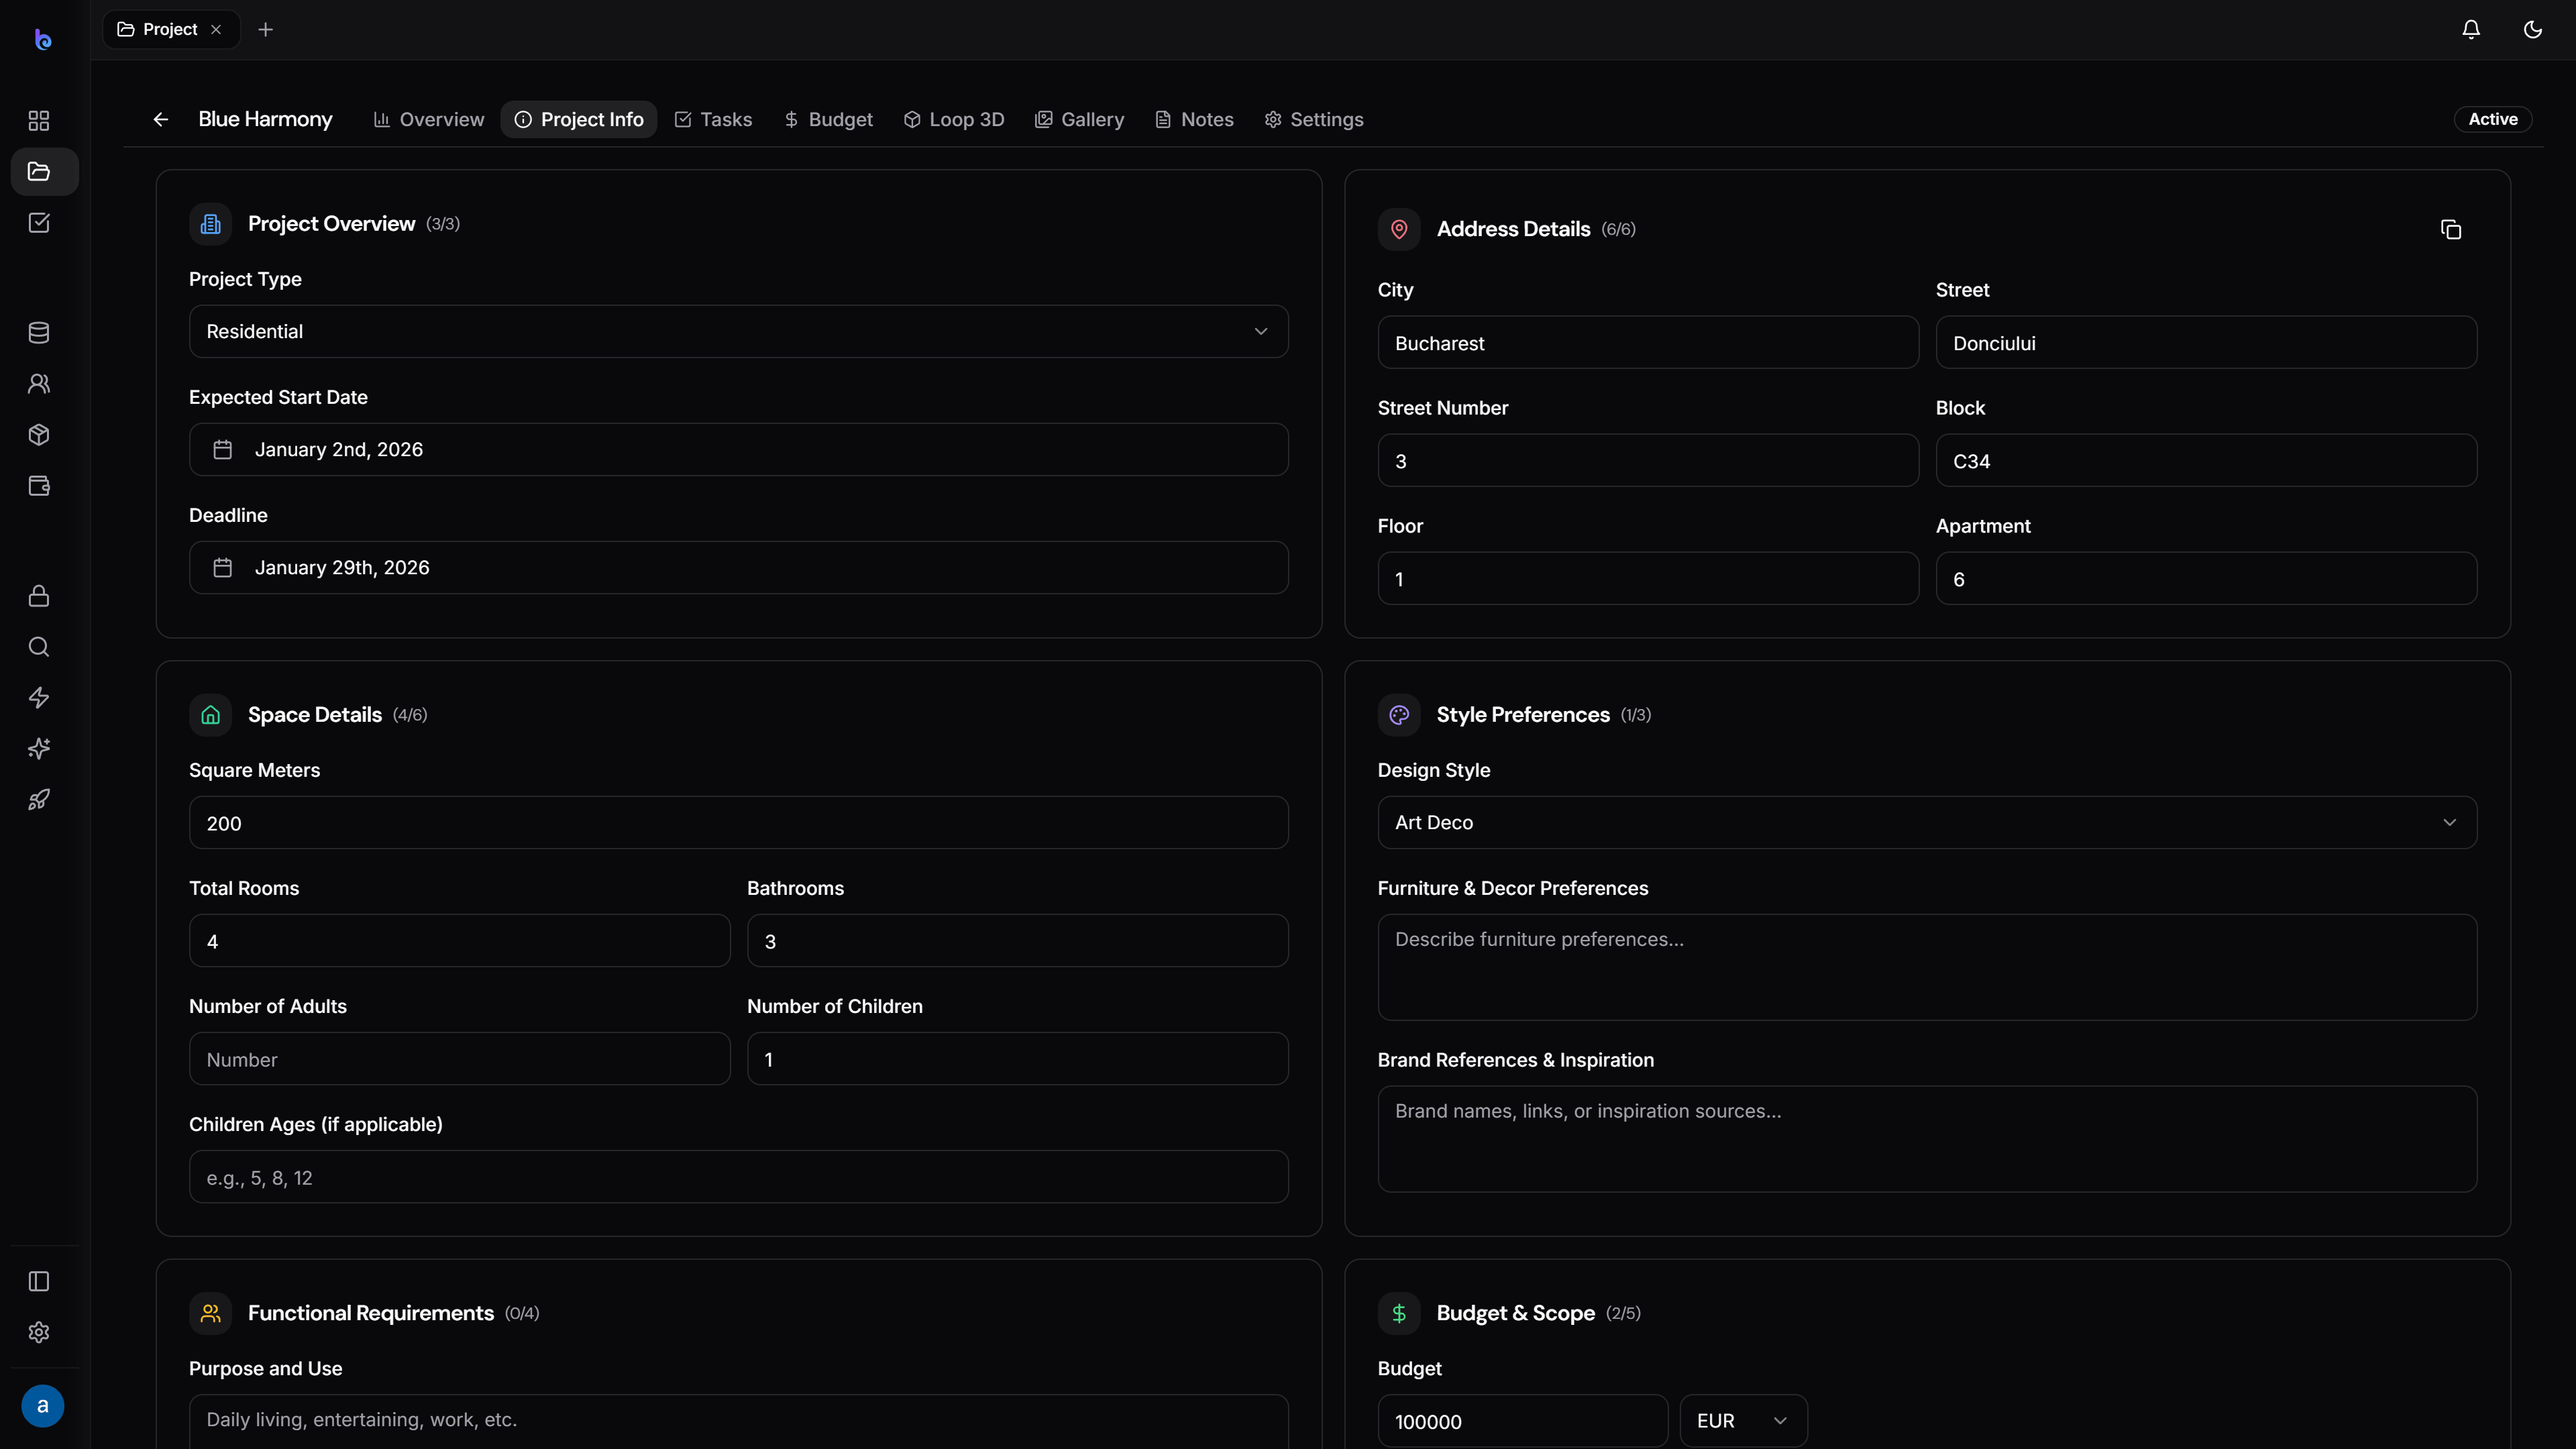The width and height of the screenshot is (2576, 1449).
Task: Click the Total Rooms field
Action: (460, 941)
